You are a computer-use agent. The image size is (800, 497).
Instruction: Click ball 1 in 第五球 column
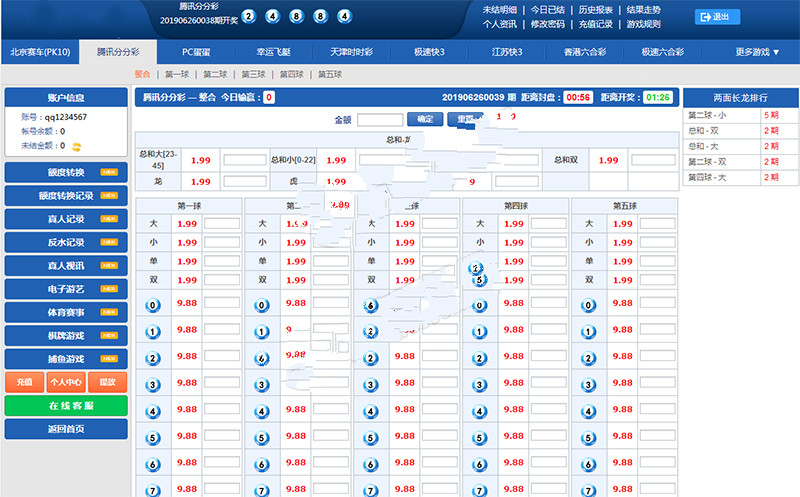coord(588,332)
